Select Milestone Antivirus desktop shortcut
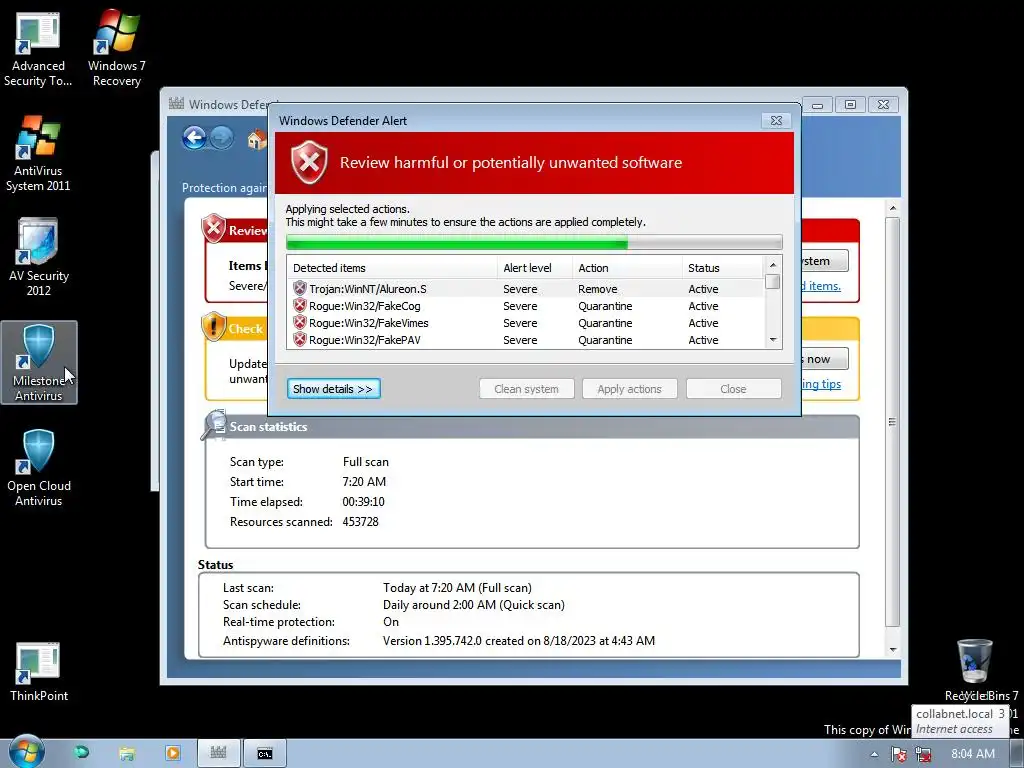The height and width of the screenshot is (768, 1024). point(39,362)
